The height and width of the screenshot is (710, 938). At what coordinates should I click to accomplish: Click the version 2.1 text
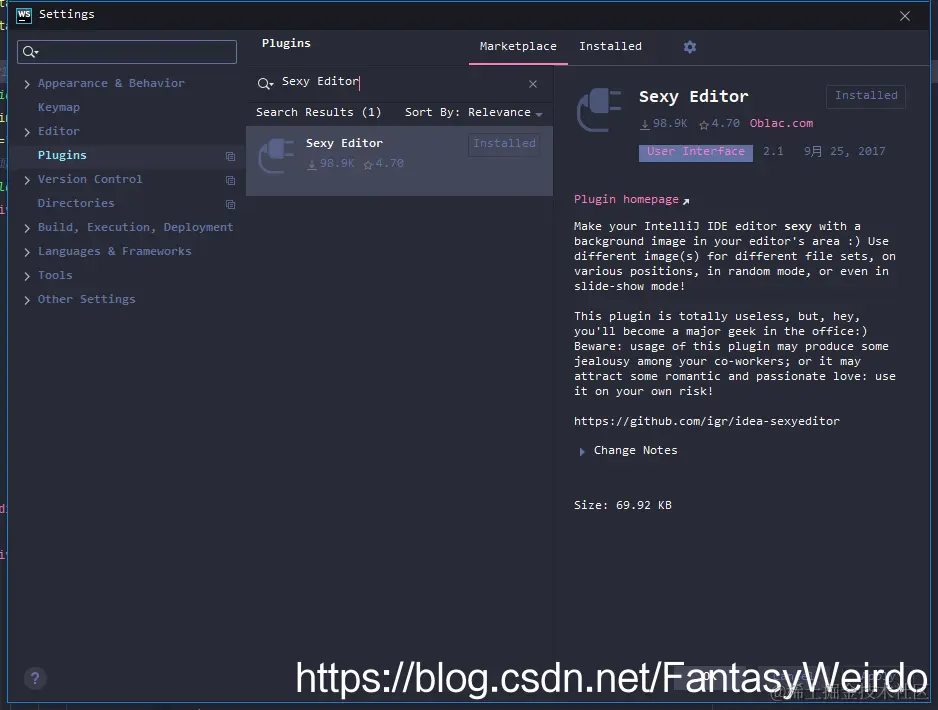click(773, 151)
